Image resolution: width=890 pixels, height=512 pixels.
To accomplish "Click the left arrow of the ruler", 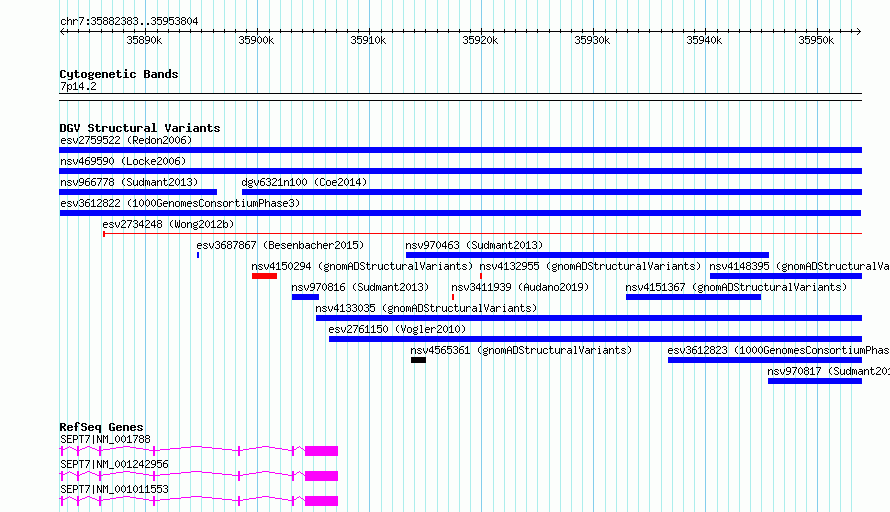I will [x=62, y=31].
